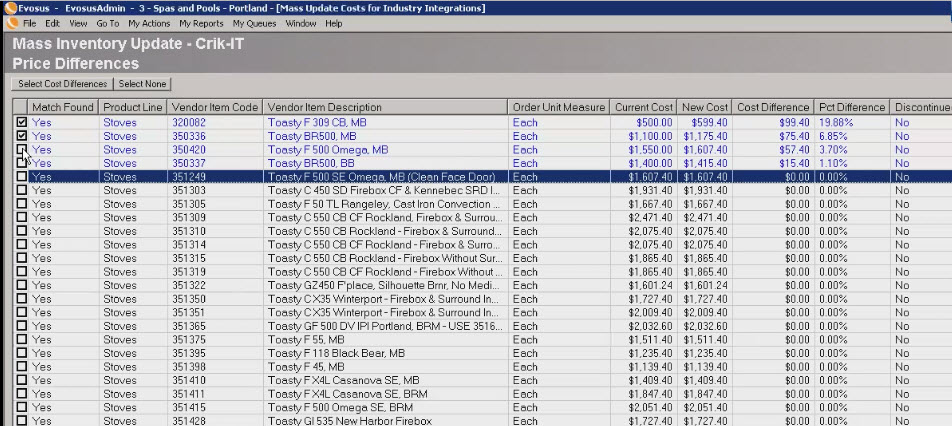This screenshot has height=426, width=952.
Task: Click vendor item code 351319
Action: click(188, 272)
